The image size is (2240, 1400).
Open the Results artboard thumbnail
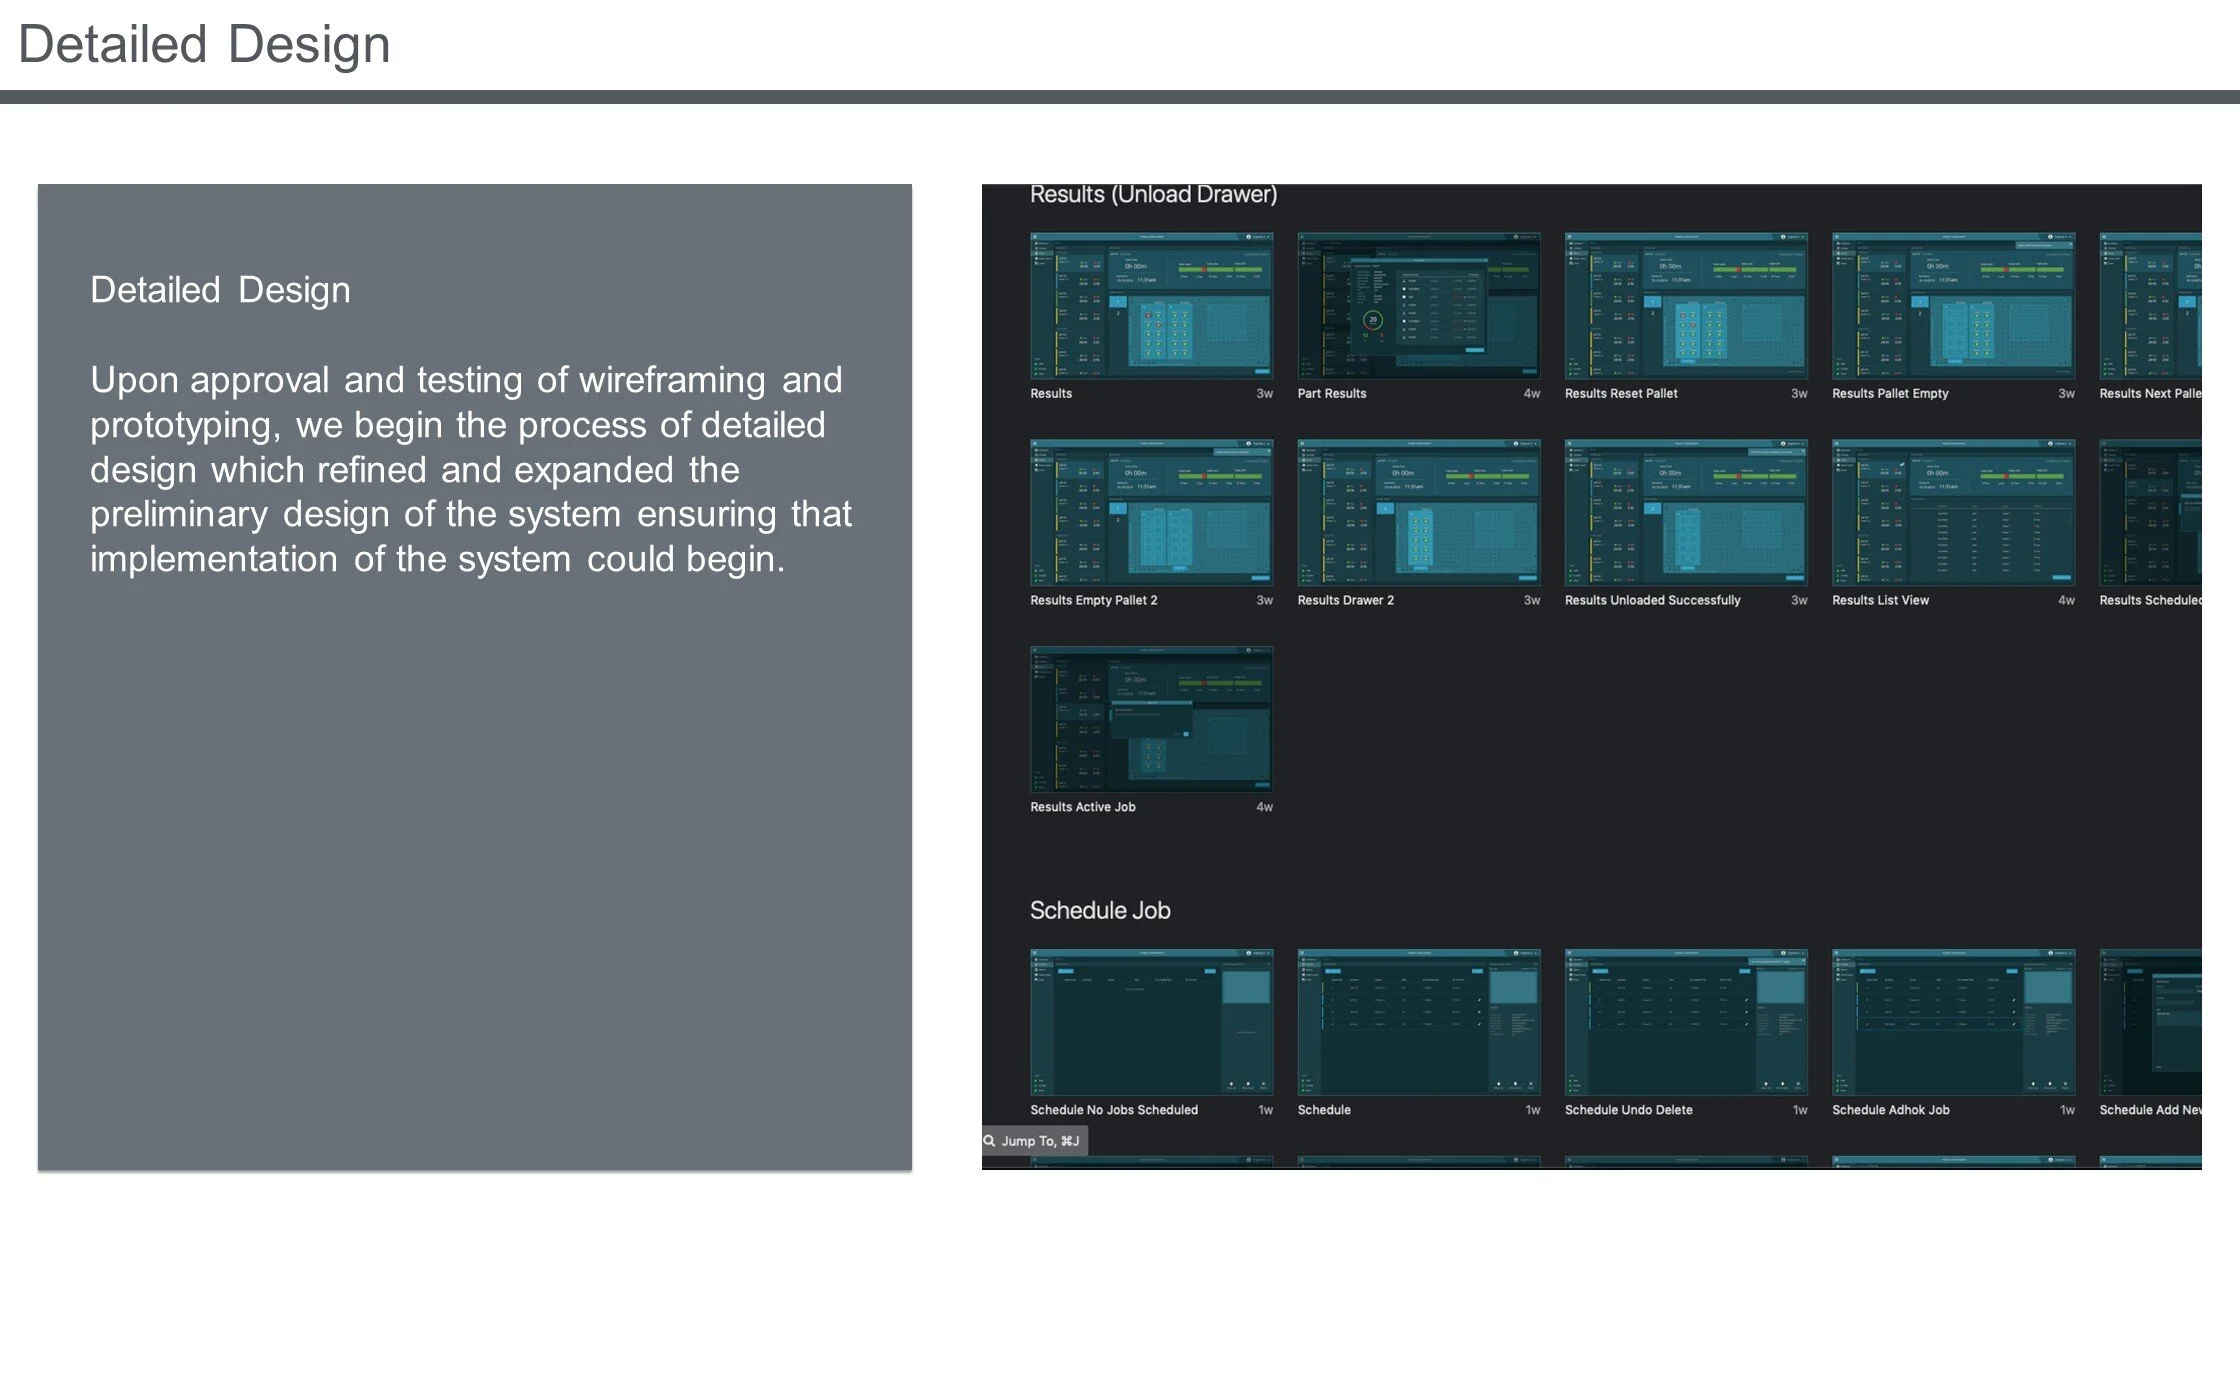1151,306
